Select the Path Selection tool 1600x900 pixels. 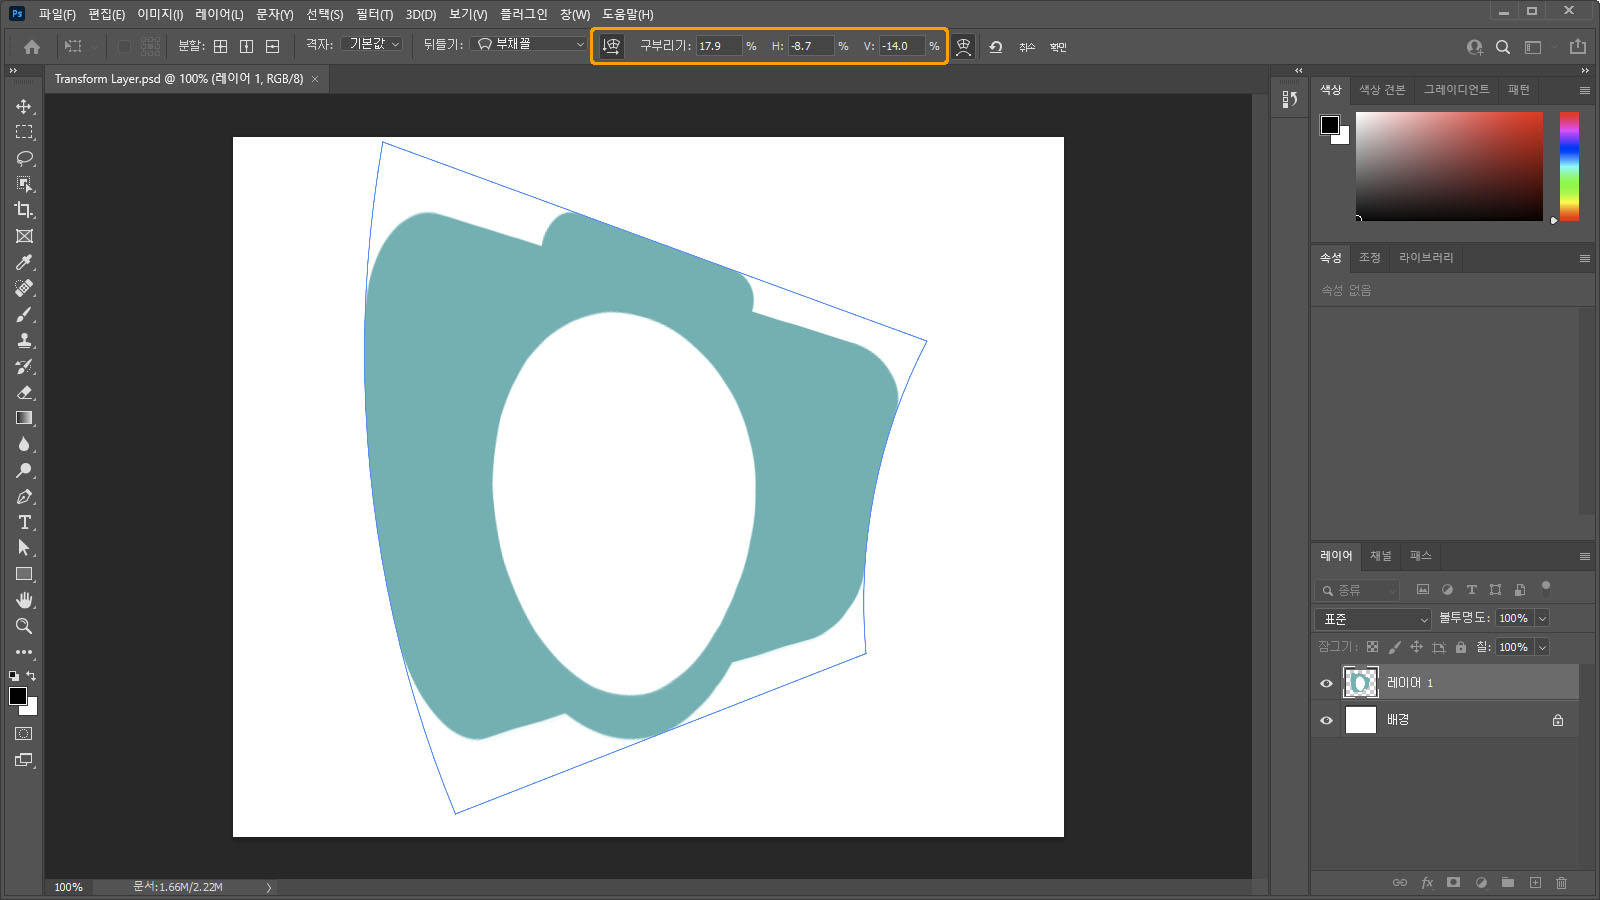click(x=24, y=548)
